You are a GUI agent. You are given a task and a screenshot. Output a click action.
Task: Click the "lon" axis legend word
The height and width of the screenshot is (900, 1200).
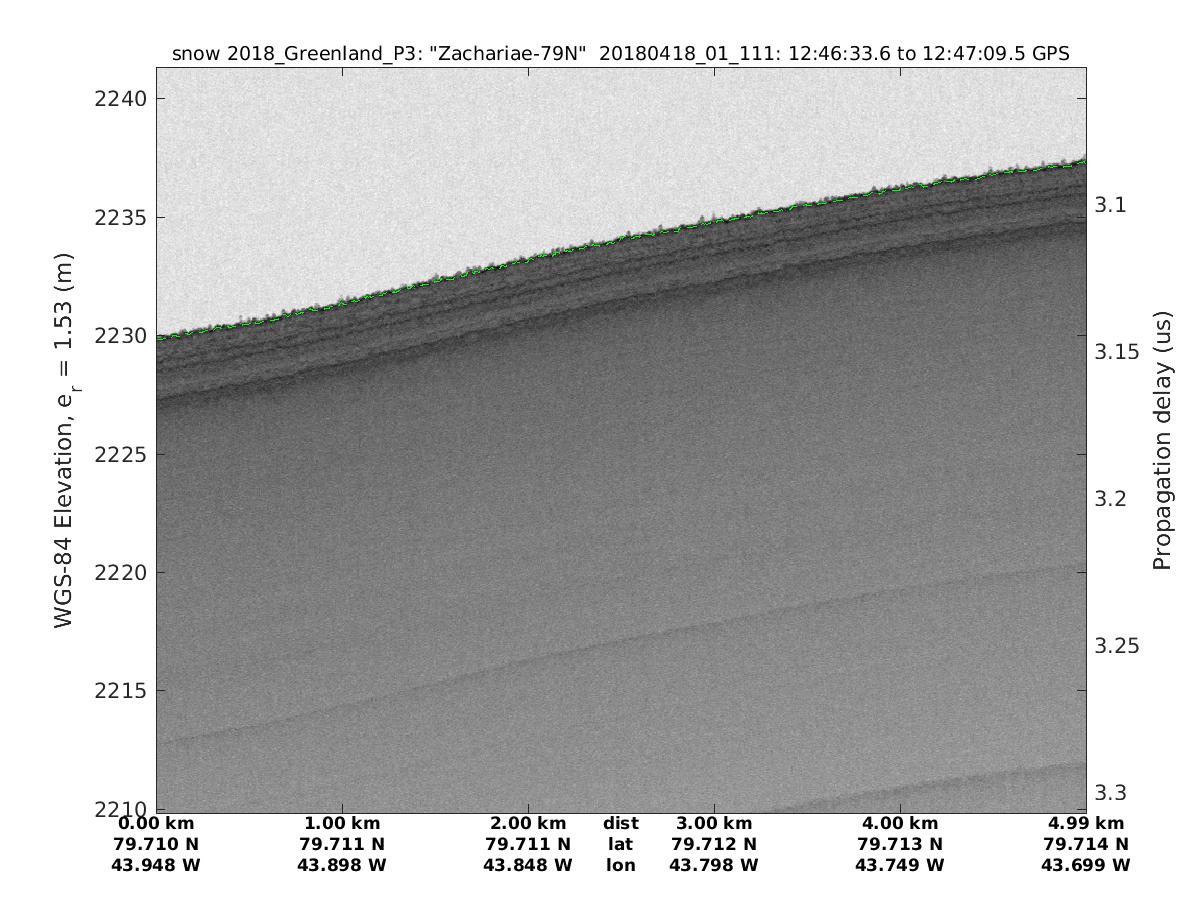(x=621, y=865)
